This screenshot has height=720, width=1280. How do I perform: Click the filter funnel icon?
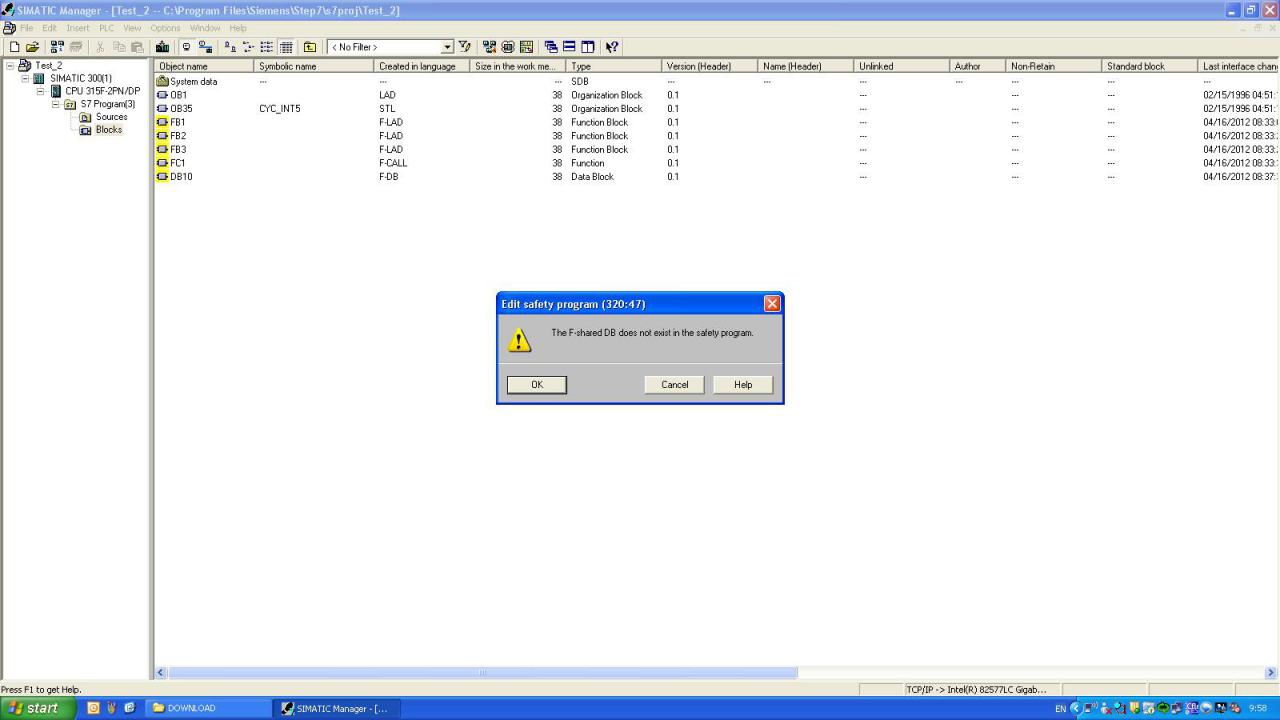click(465, 47)
